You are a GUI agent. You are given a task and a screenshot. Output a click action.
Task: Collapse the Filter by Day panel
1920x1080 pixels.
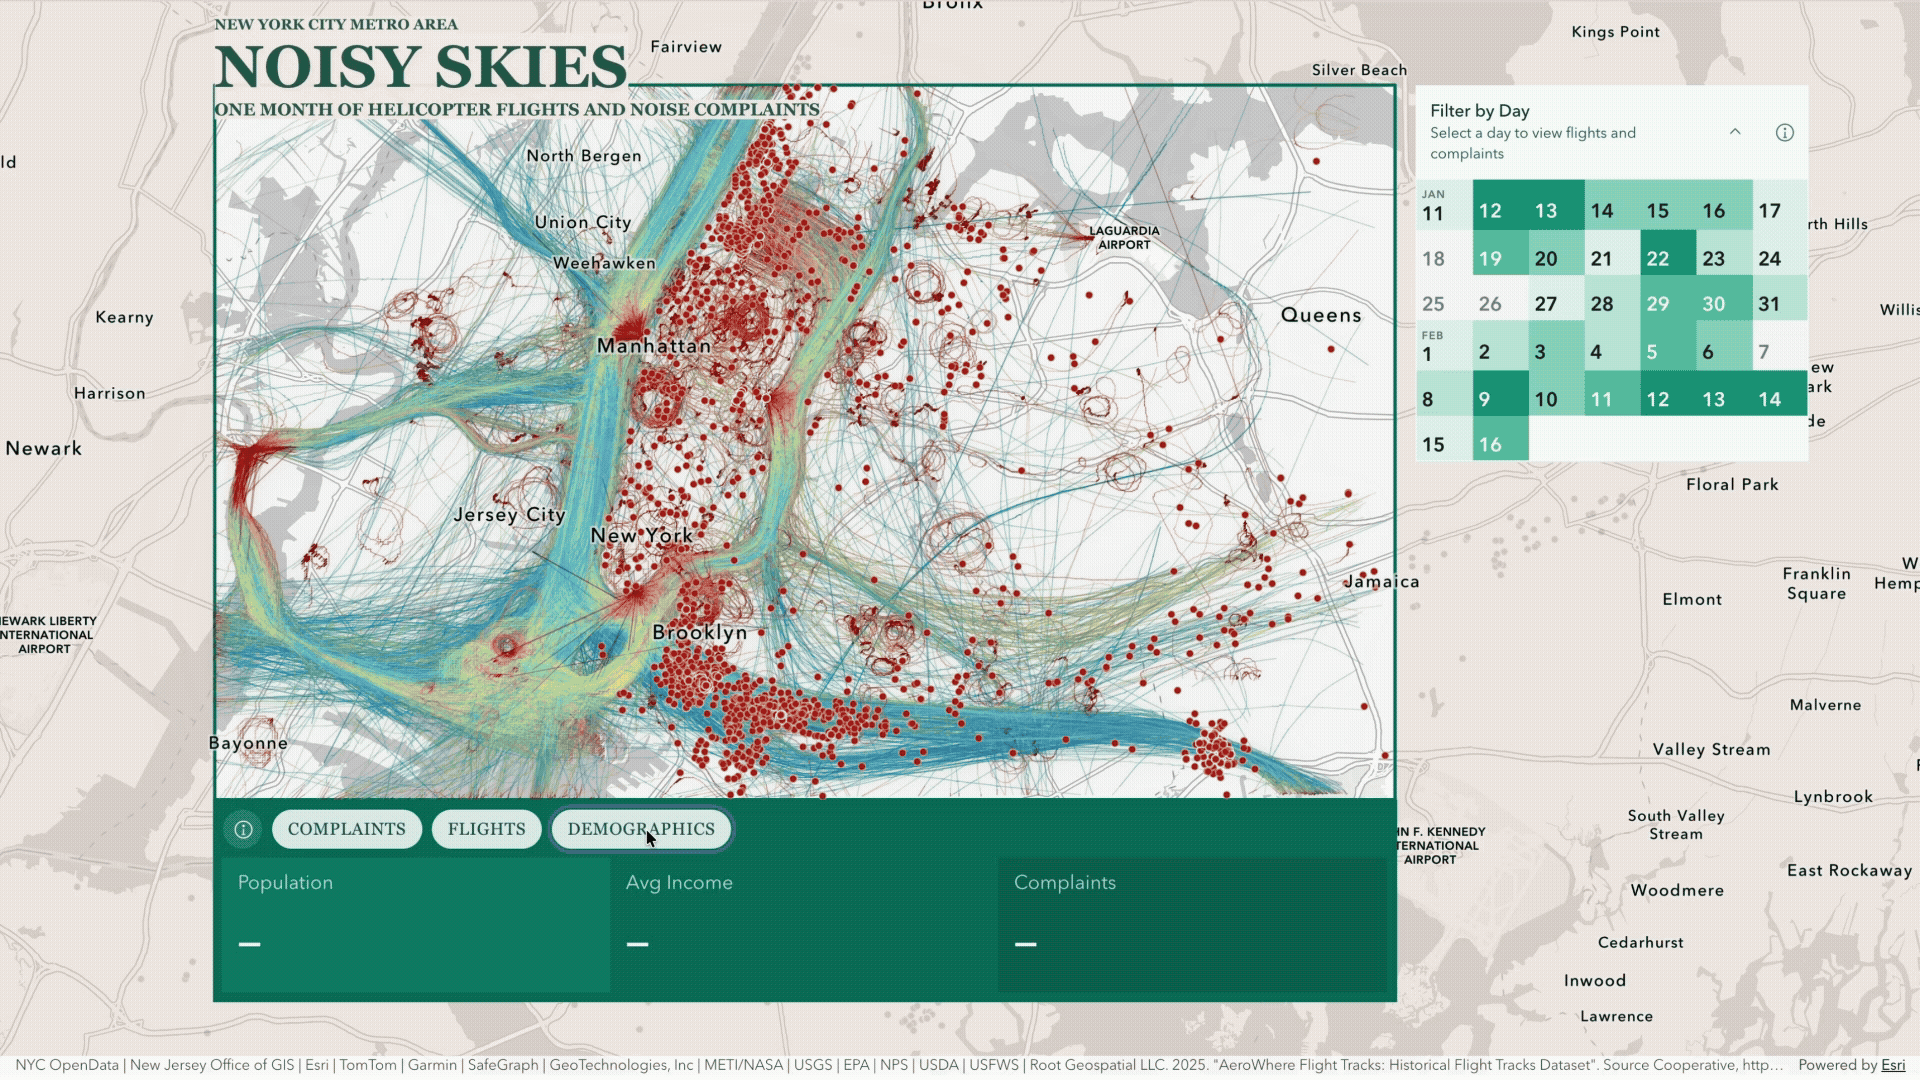[1735, 132]
